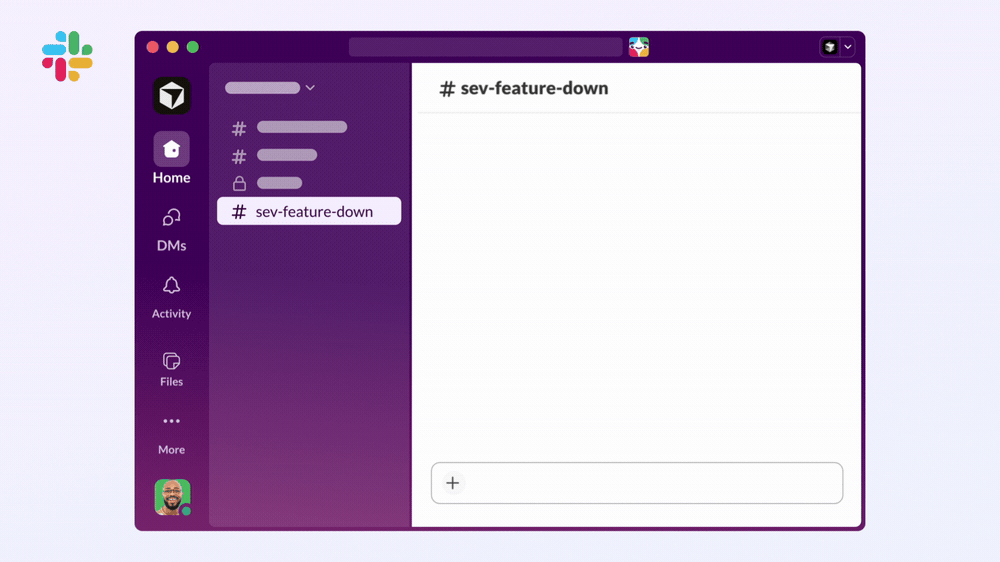The height and width of the screenshot is (562, 1000).
Task: Open the private channel with the lock icon
Action: coord(278,183)
